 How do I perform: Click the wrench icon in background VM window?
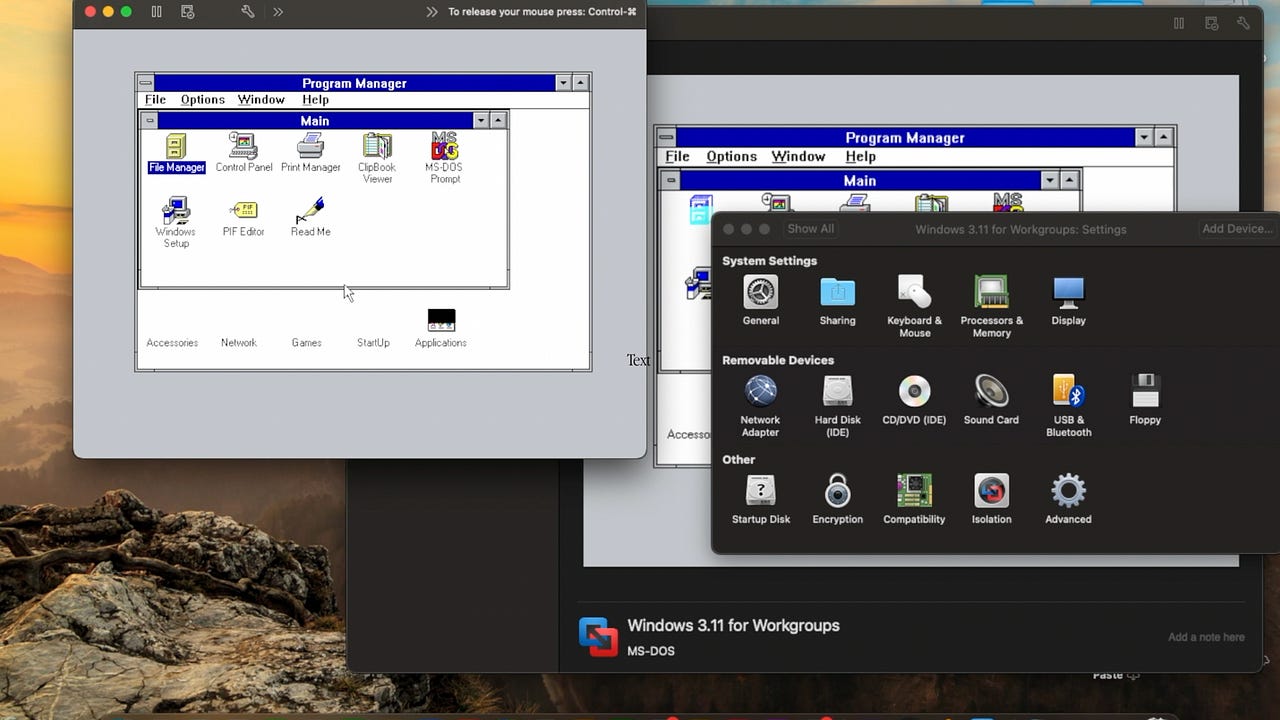coord(1244,23)
